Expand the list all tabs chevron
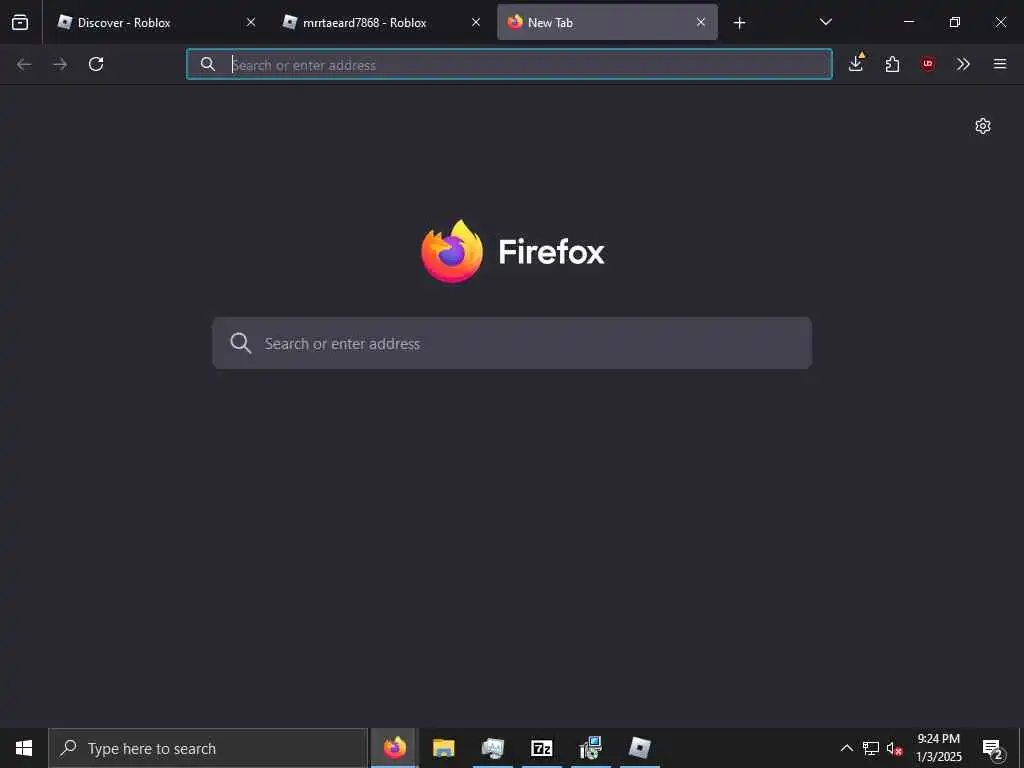This screenshot has width=1024, height=768. pyautogui.click(x=825, y=22)
